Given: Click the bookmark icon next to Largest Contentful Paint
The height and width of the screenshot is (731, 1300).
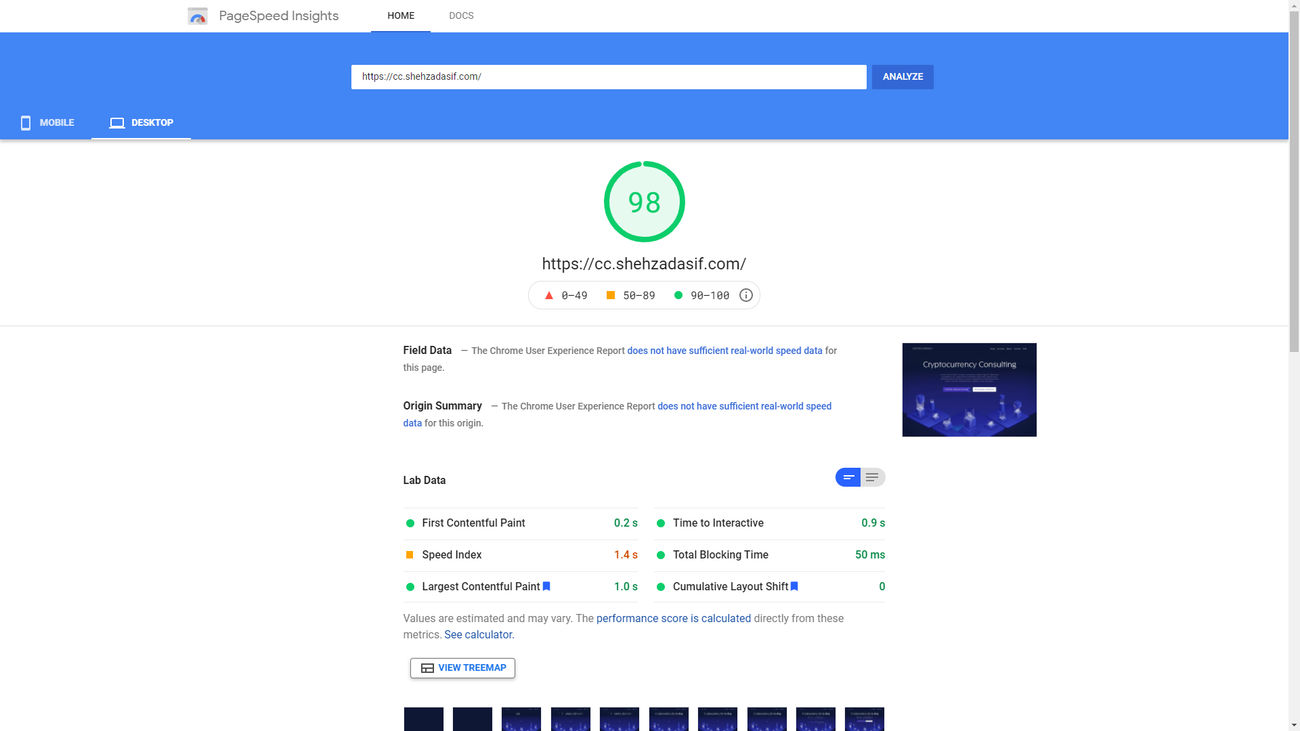Looking at the screenshot, I should 546,586.
